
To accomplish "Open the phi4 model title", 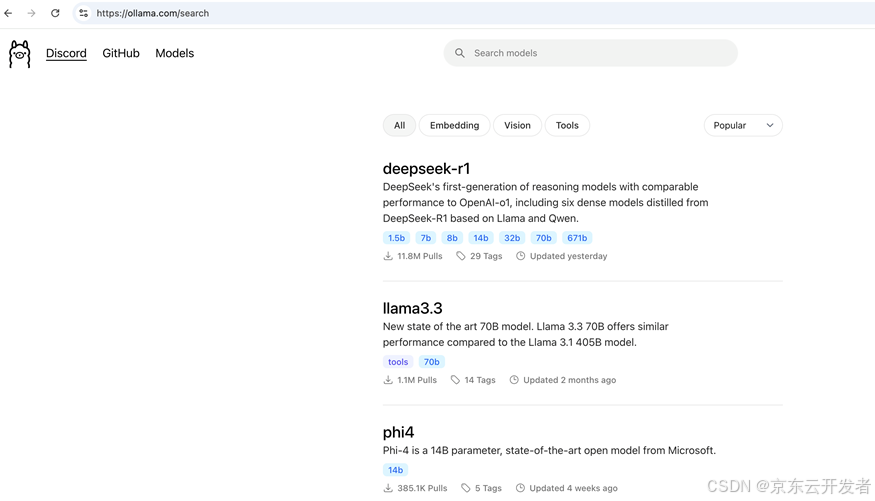I will click(398, 432).
